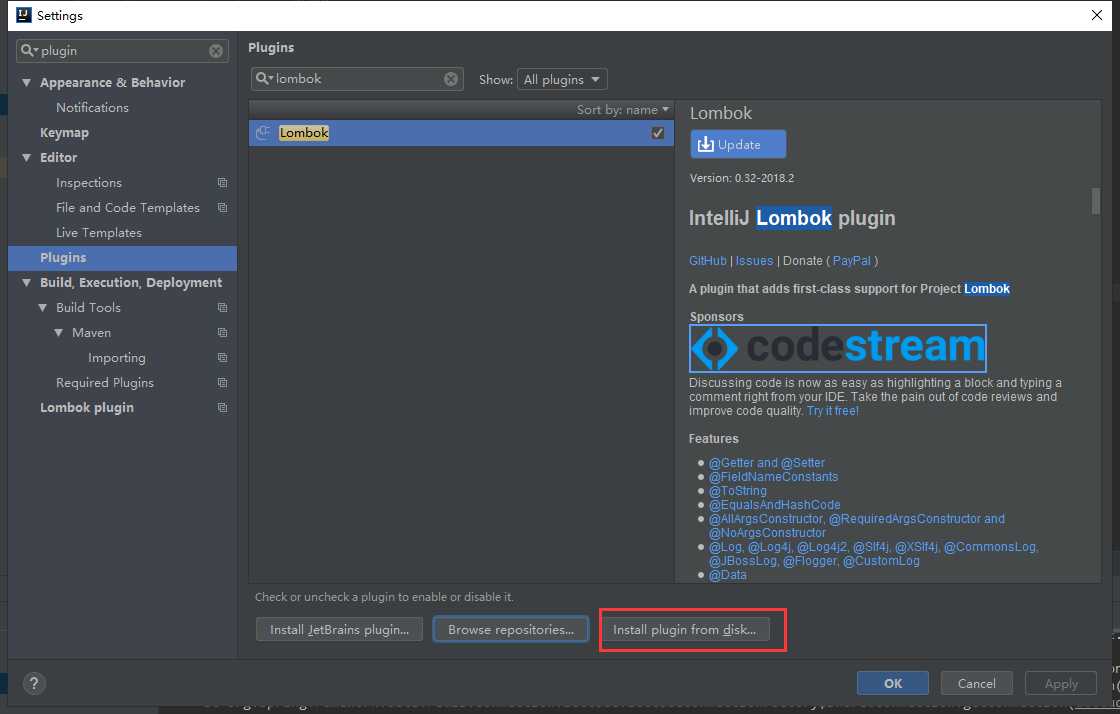Click the project-level icon beside Lombok plugin
Screen dimensions: 1120x714
pyautogui.click(x=222, y=408)
